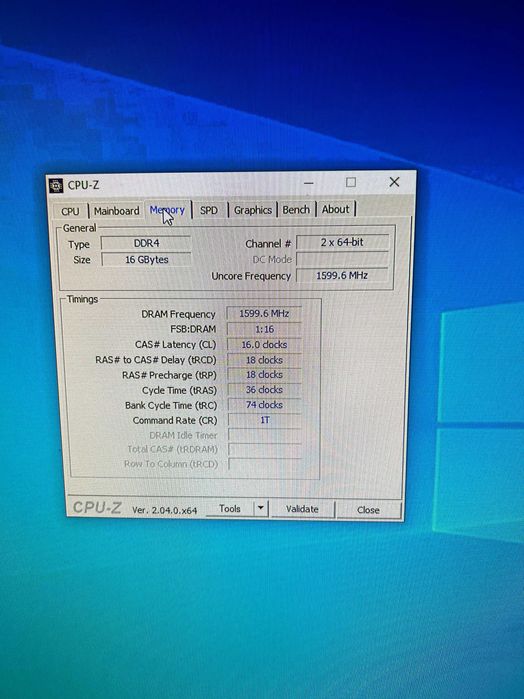Image resolution: width=524 pixels, height=699 pixels.
Task: Click the "Channel #" label
Action: coord(268,244)
